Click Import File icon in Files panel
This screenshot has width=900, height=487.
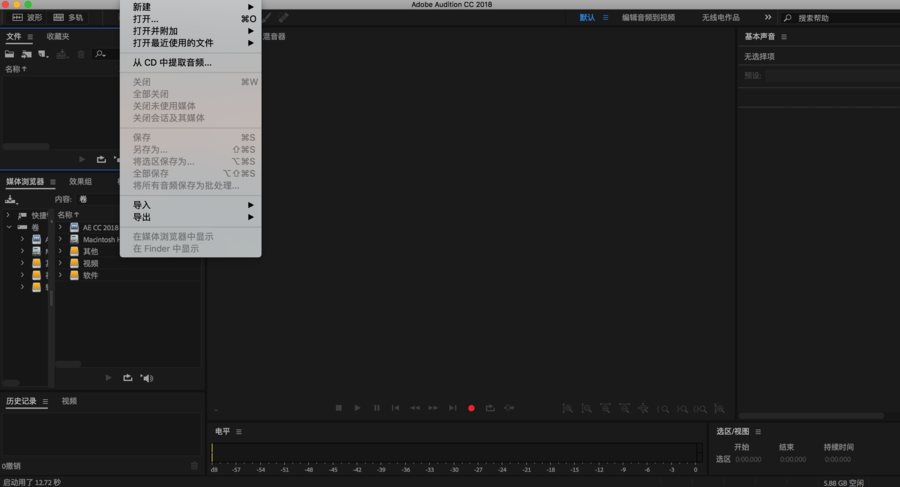(26, 54)
